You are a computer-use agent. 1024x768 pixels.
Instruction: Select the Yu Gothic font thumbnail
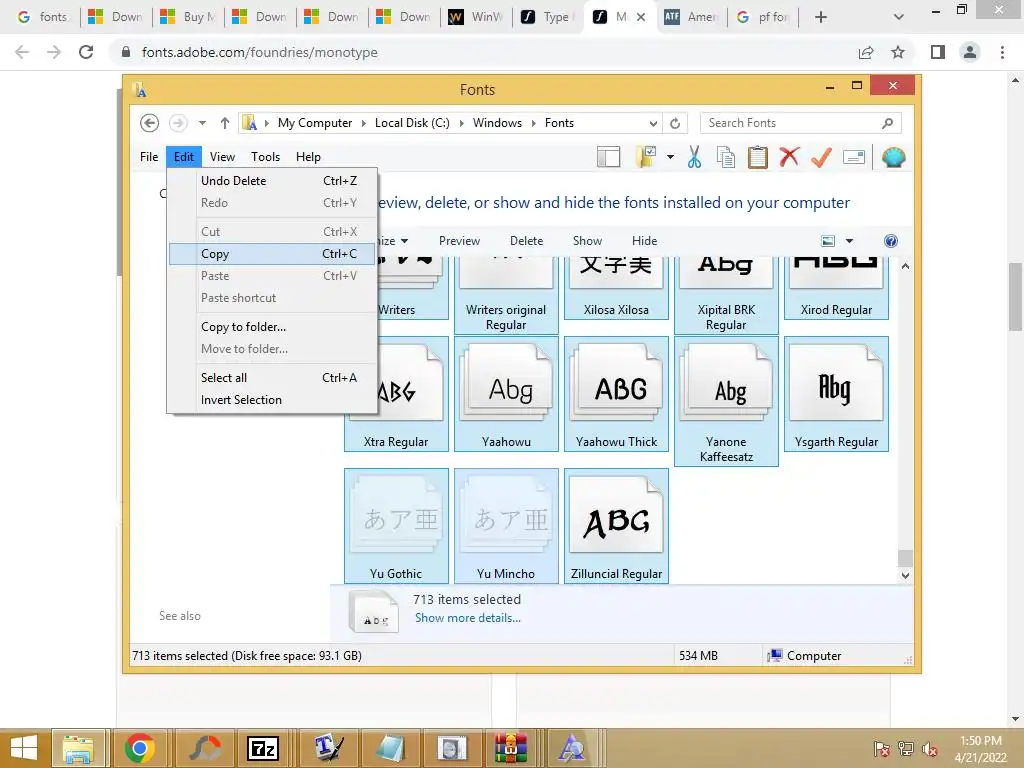point(396,526)
